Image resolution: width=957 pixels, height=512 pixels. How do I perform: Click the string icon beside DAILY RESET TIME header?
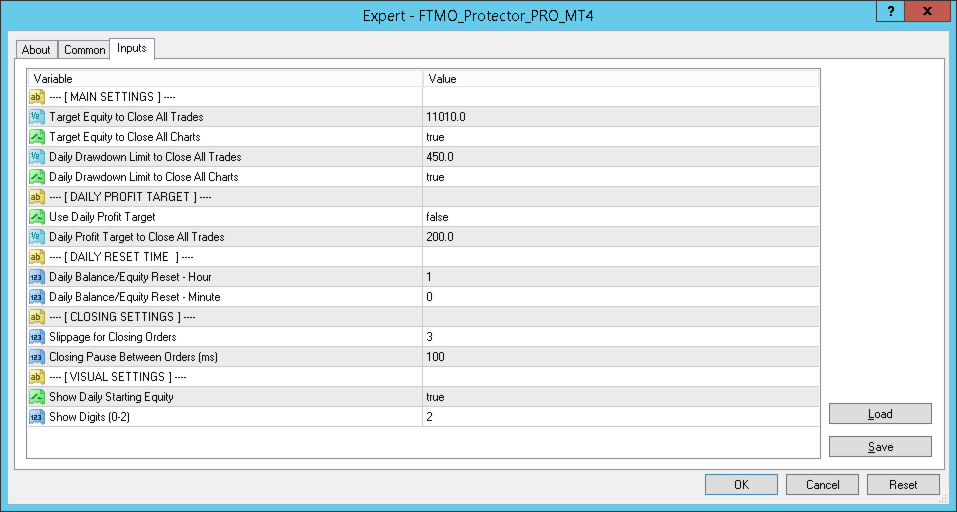[x=37, y=257]
